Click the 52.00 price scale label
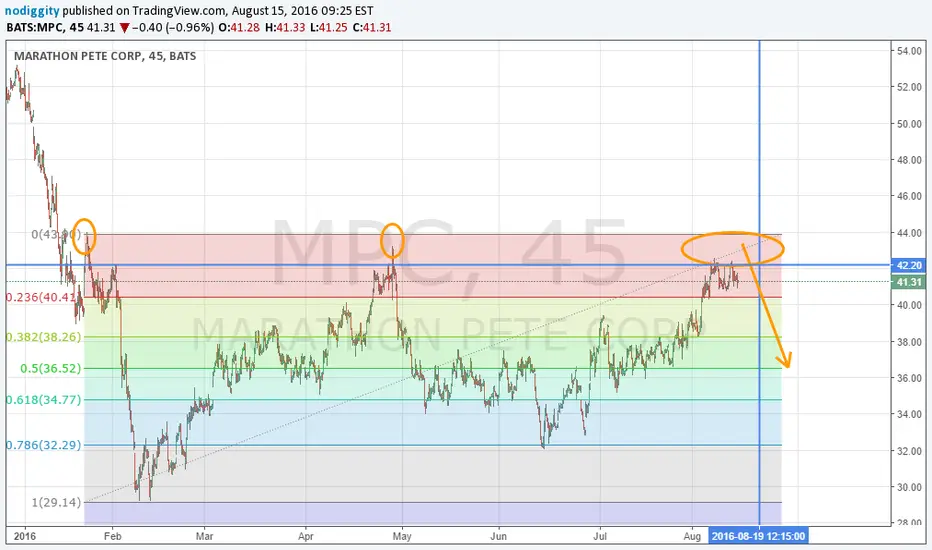This screenshot has height=550, width=932. coord(909,87)
